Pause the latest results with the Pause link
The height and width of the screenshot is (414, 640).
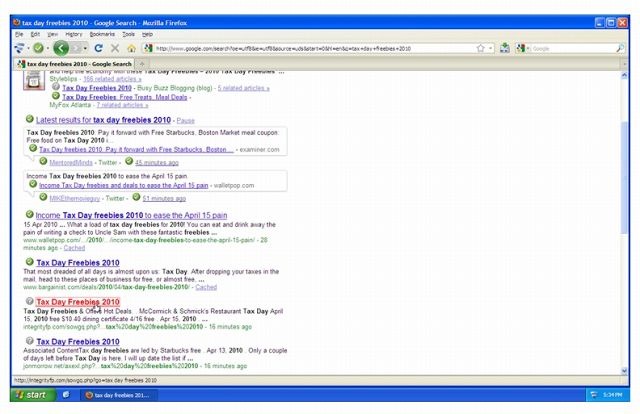185,120
